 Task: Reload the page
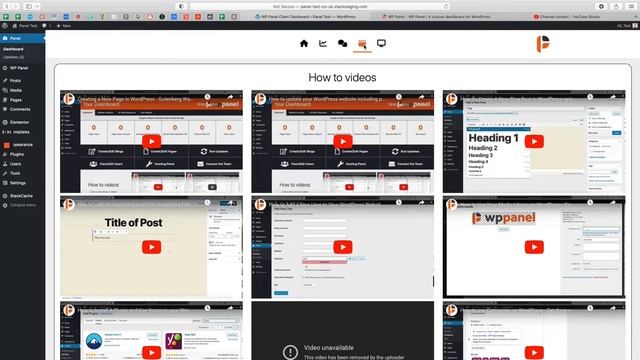point(446,7)
